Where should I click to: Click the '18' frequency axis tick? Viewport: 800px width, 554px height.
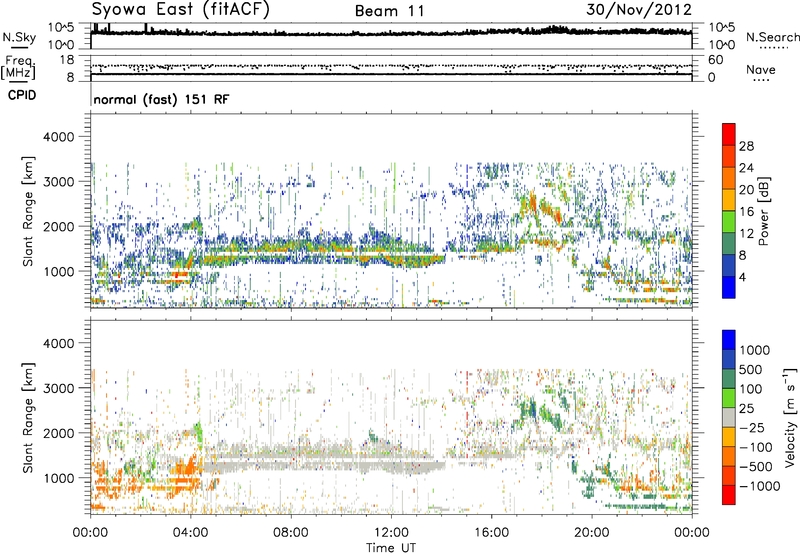[x=67, y=60]
